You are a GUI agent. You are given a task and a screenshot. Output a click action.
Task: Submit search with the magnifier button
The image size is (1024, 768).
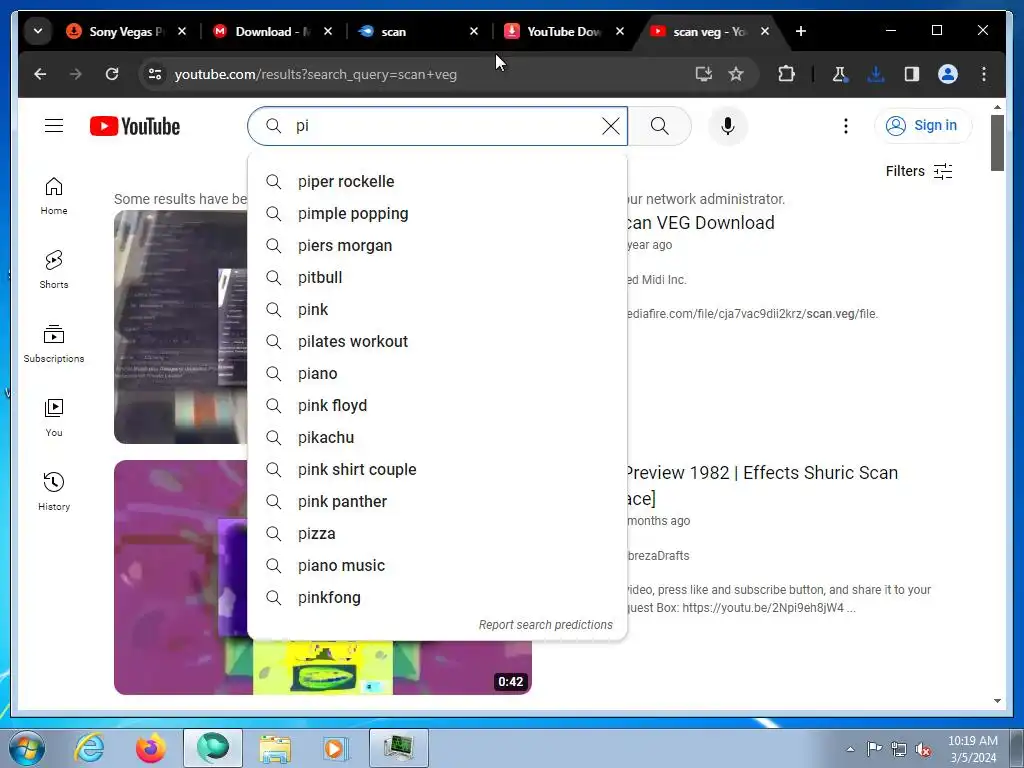pos(660,126)
